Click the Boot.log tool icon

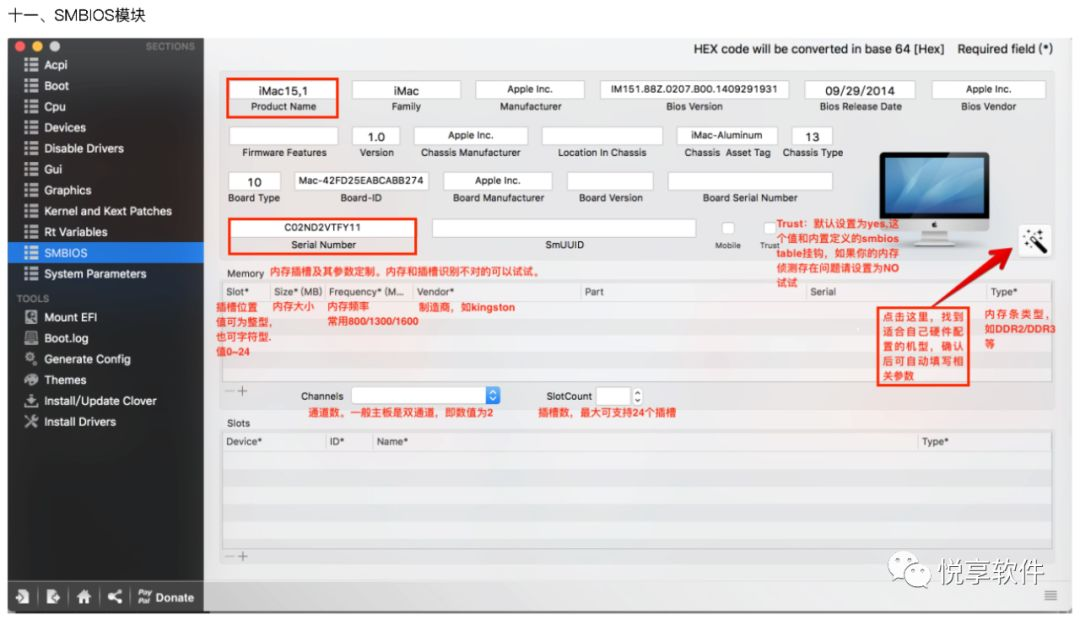31,338
